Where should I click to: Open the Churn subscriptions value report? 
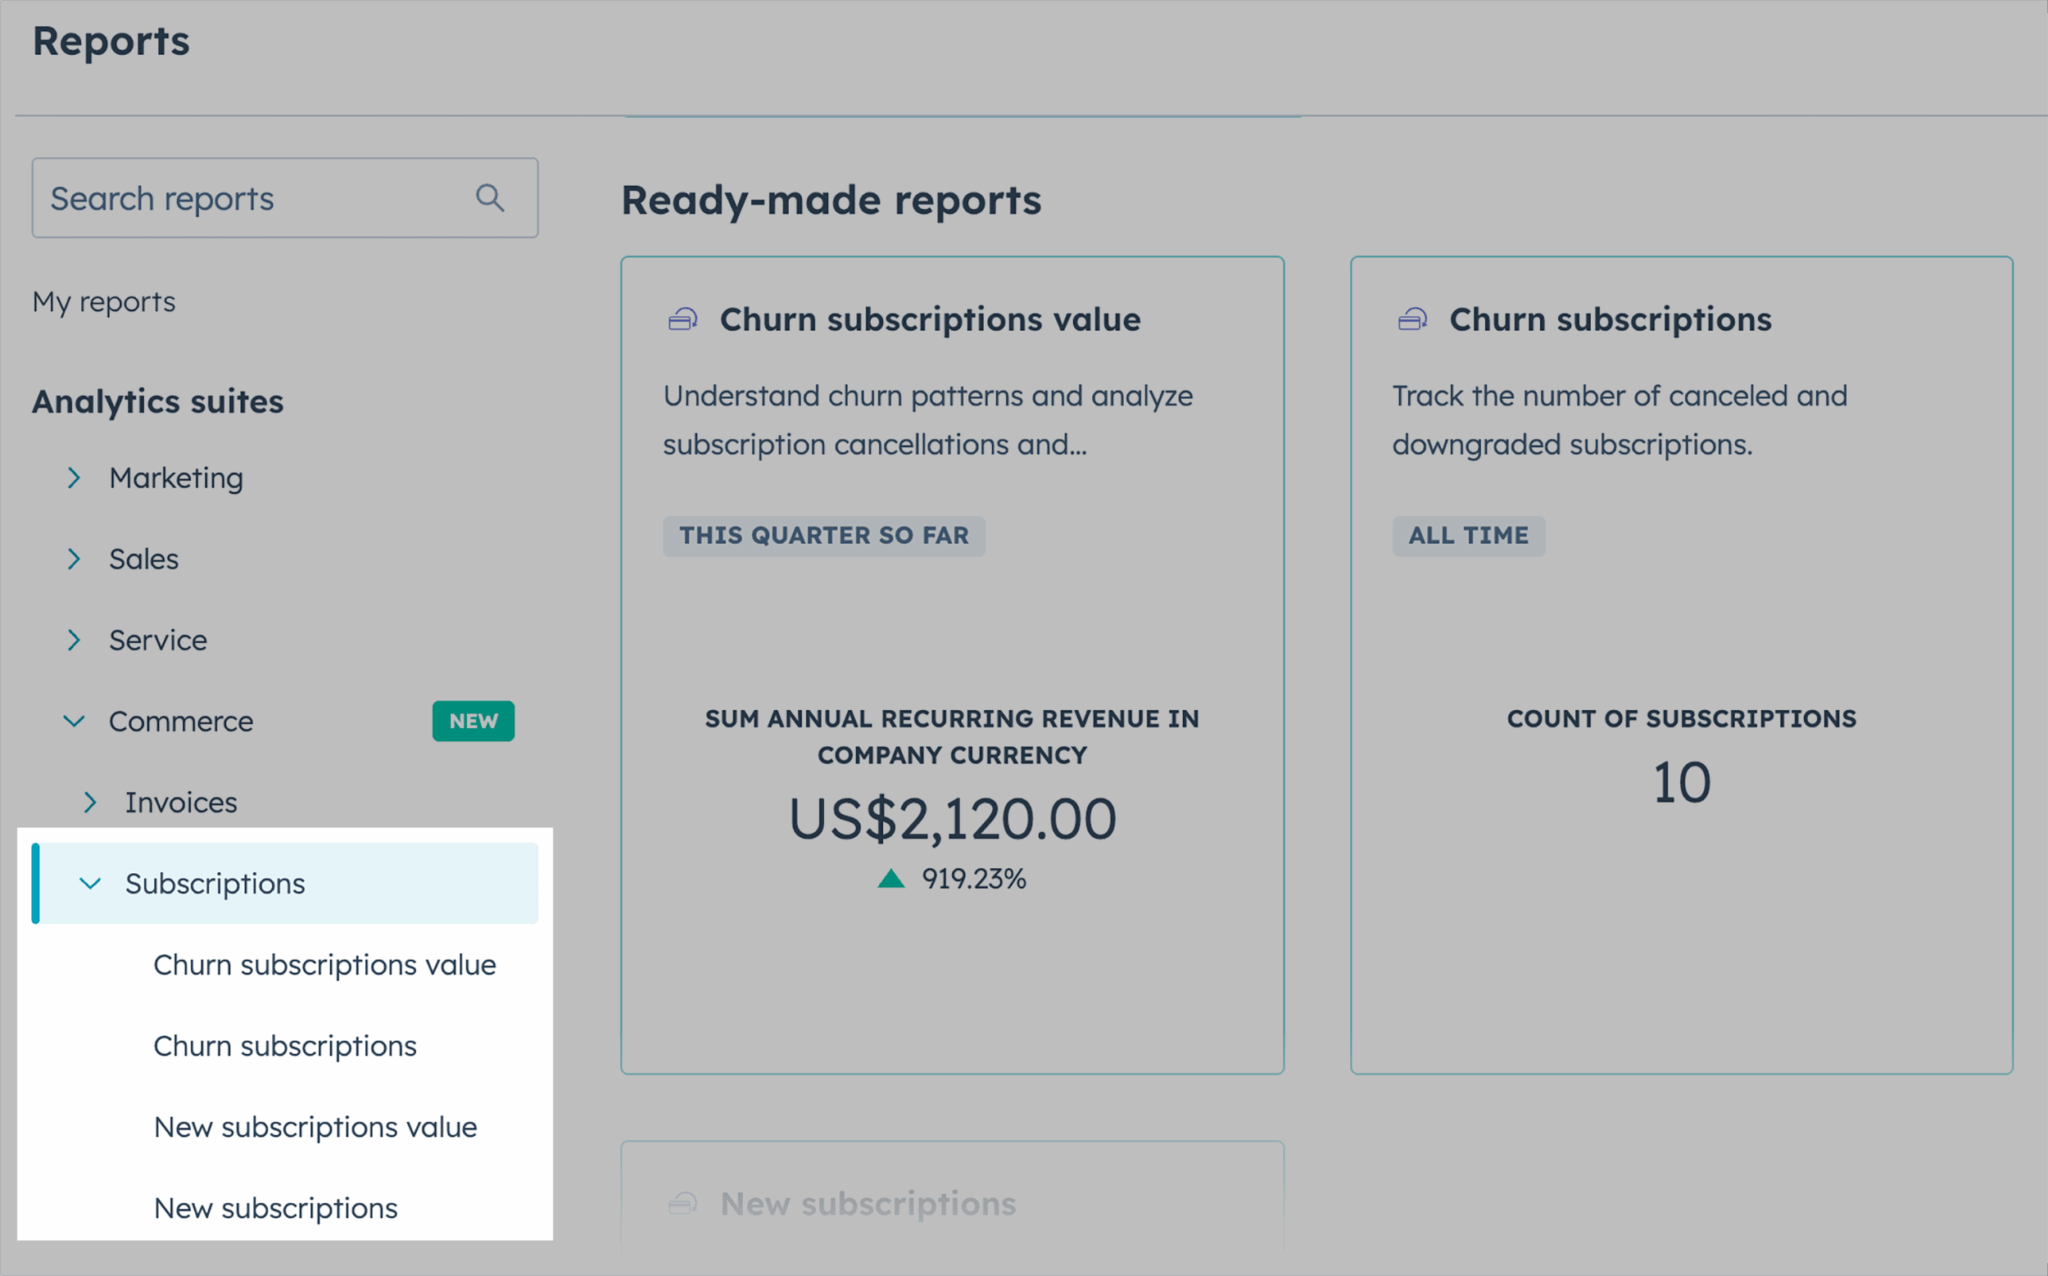[x=324, y=965]
